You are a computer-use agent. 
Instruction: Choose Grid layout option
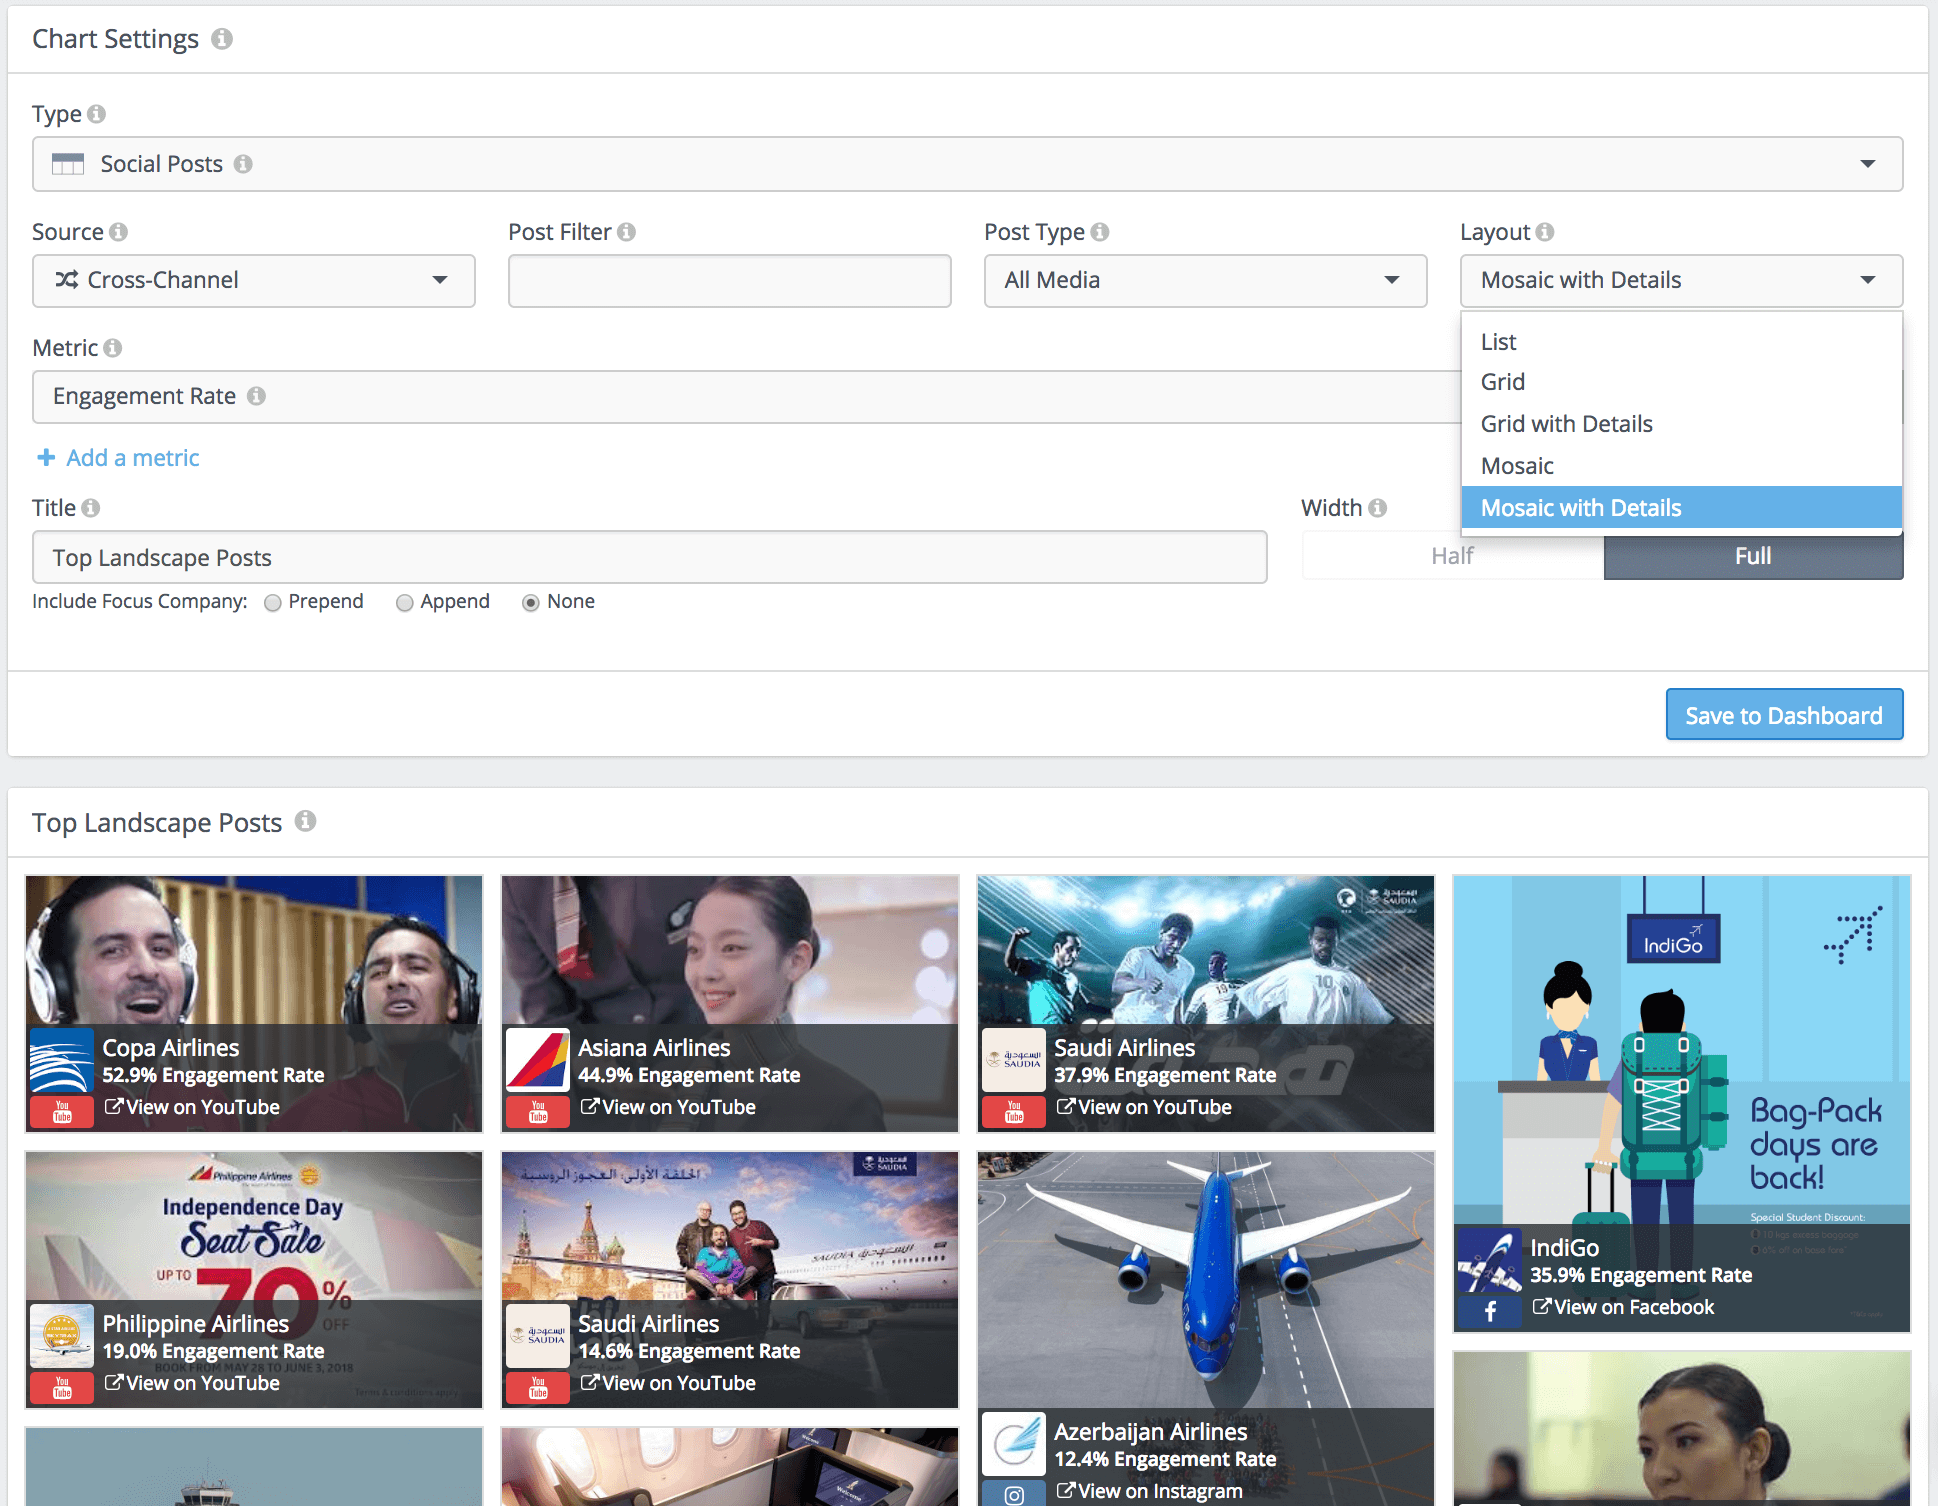(1681, 382)
